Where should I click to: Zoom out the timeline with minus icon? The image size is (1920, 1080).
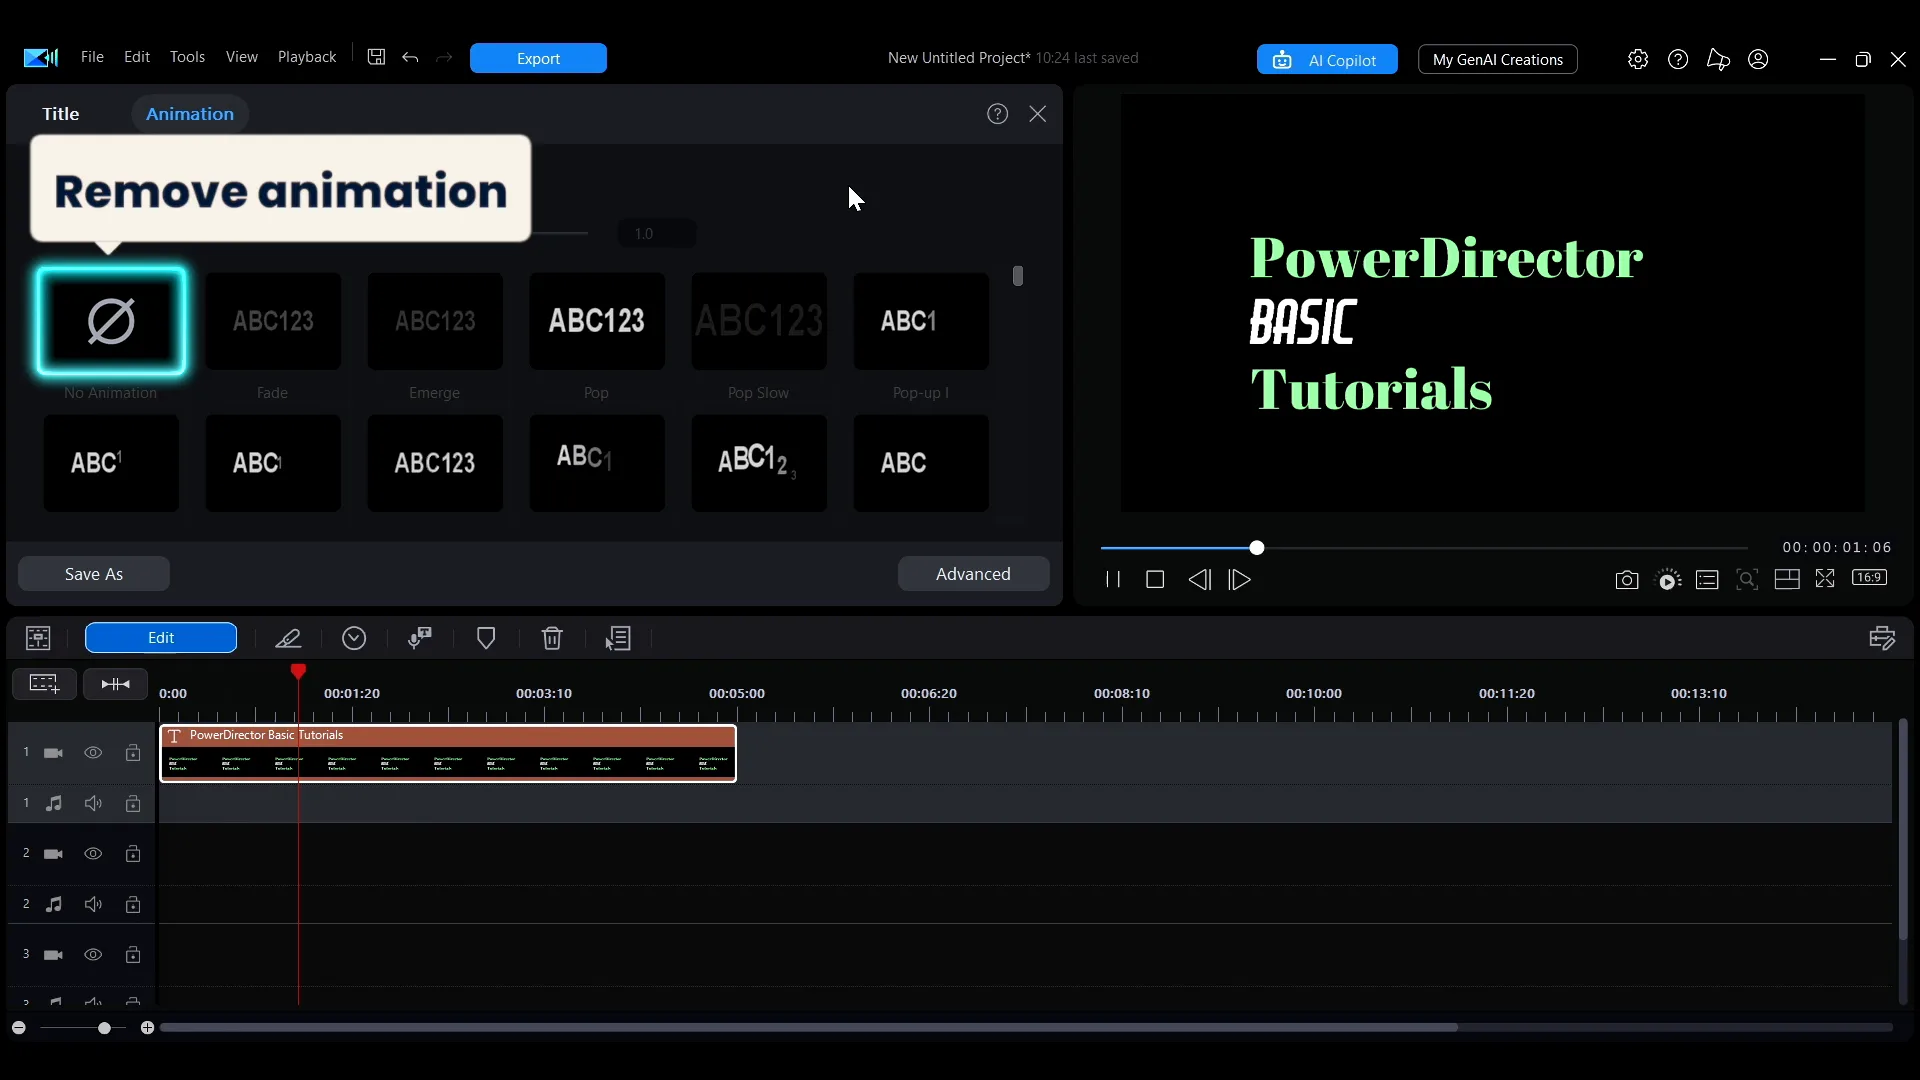click(19, 1028)
